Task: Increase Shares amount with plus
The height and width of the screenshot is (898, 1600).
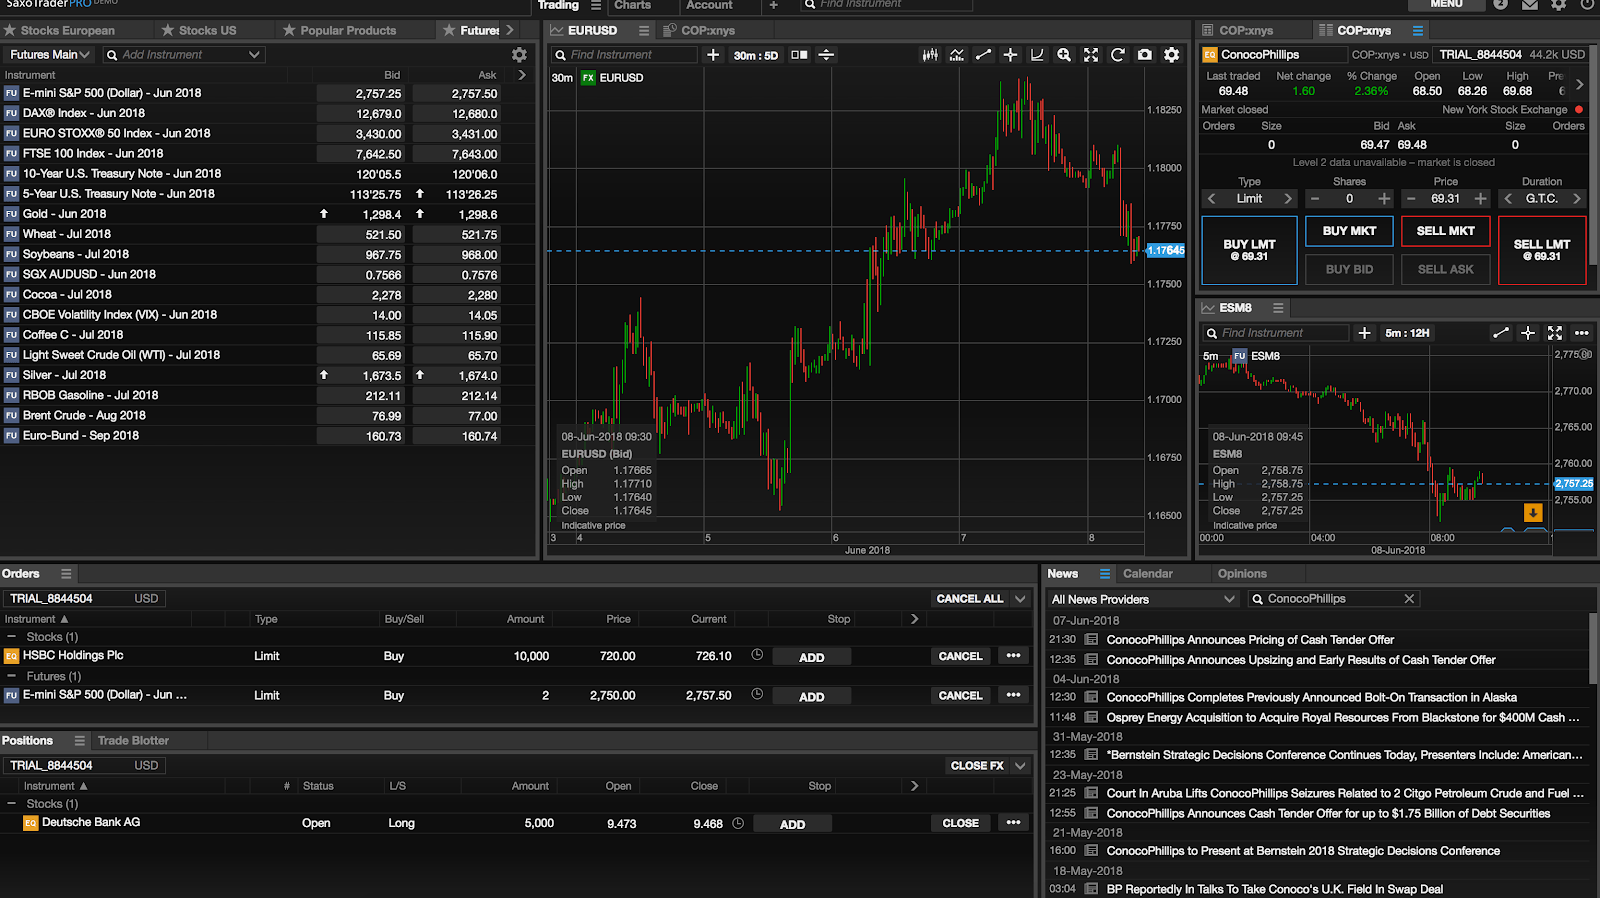Action: pos(1384,199)
